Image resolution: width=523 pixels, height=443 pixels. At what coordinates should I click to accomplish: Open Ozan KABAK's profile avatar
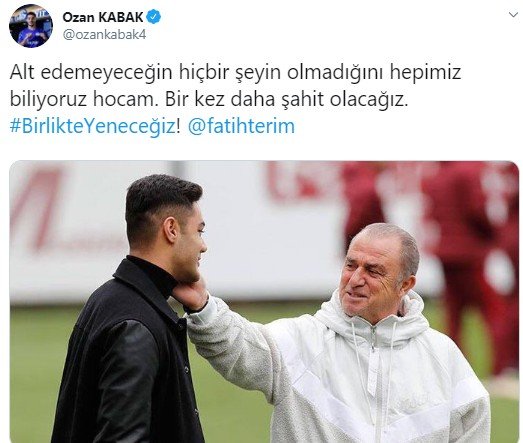click(31, 26)
